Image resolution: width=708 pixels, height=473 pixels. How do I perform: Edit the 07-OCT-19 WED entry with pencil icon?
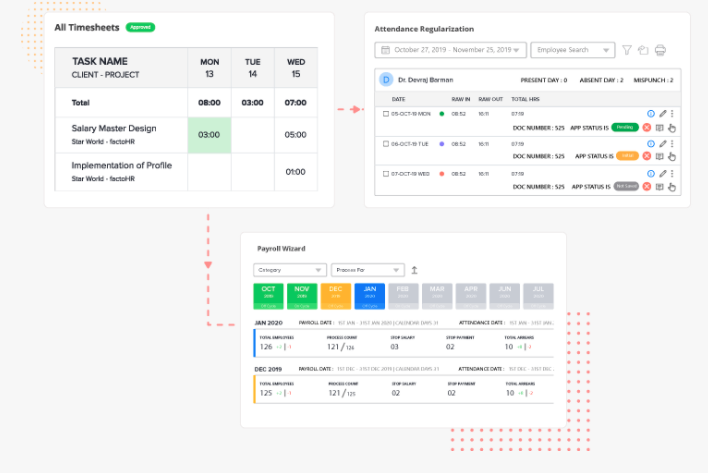click(x=662, y=174)
